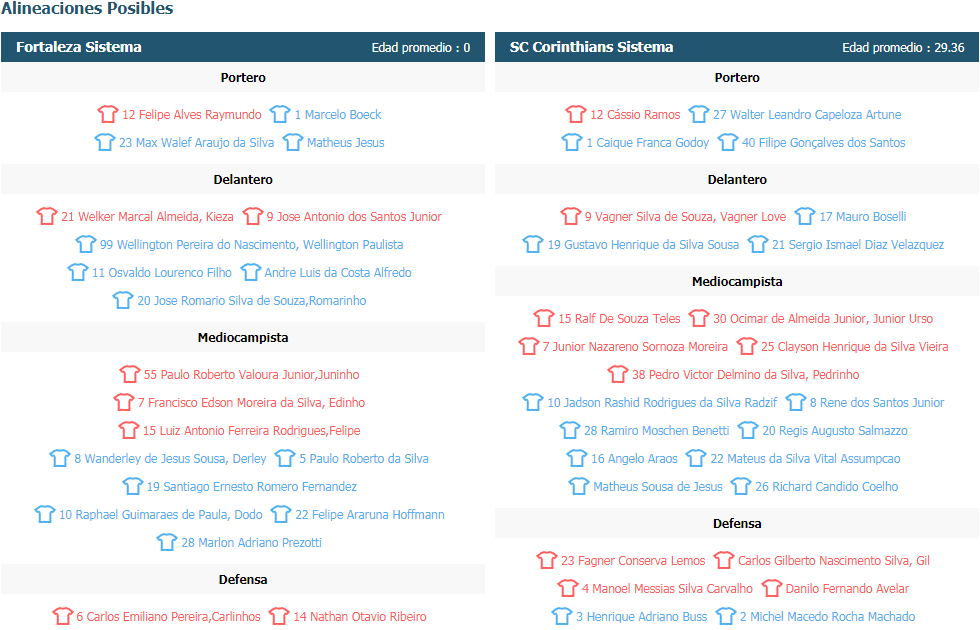Click the red shirt icon beside Paulo Roberto Valoura Junior, Juninho
The image size is (980, 630).
point(129,374)
